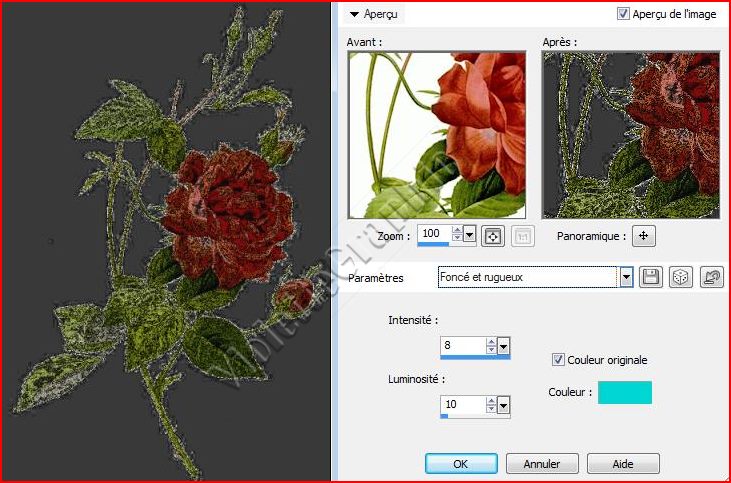Open the Zoom dropdown arrow
This screenshot has height=483, width=731.
point(470,234)
